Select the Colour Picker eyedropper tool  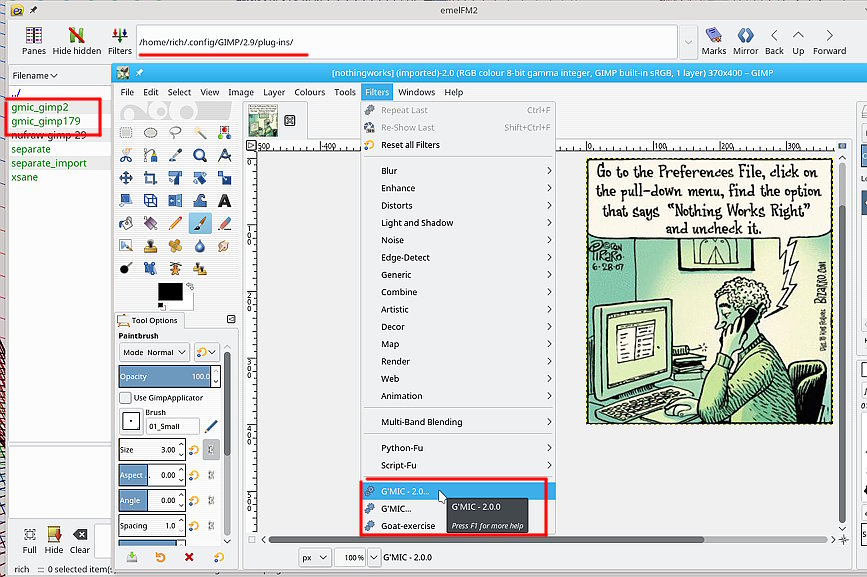click(x=175, y=155)
